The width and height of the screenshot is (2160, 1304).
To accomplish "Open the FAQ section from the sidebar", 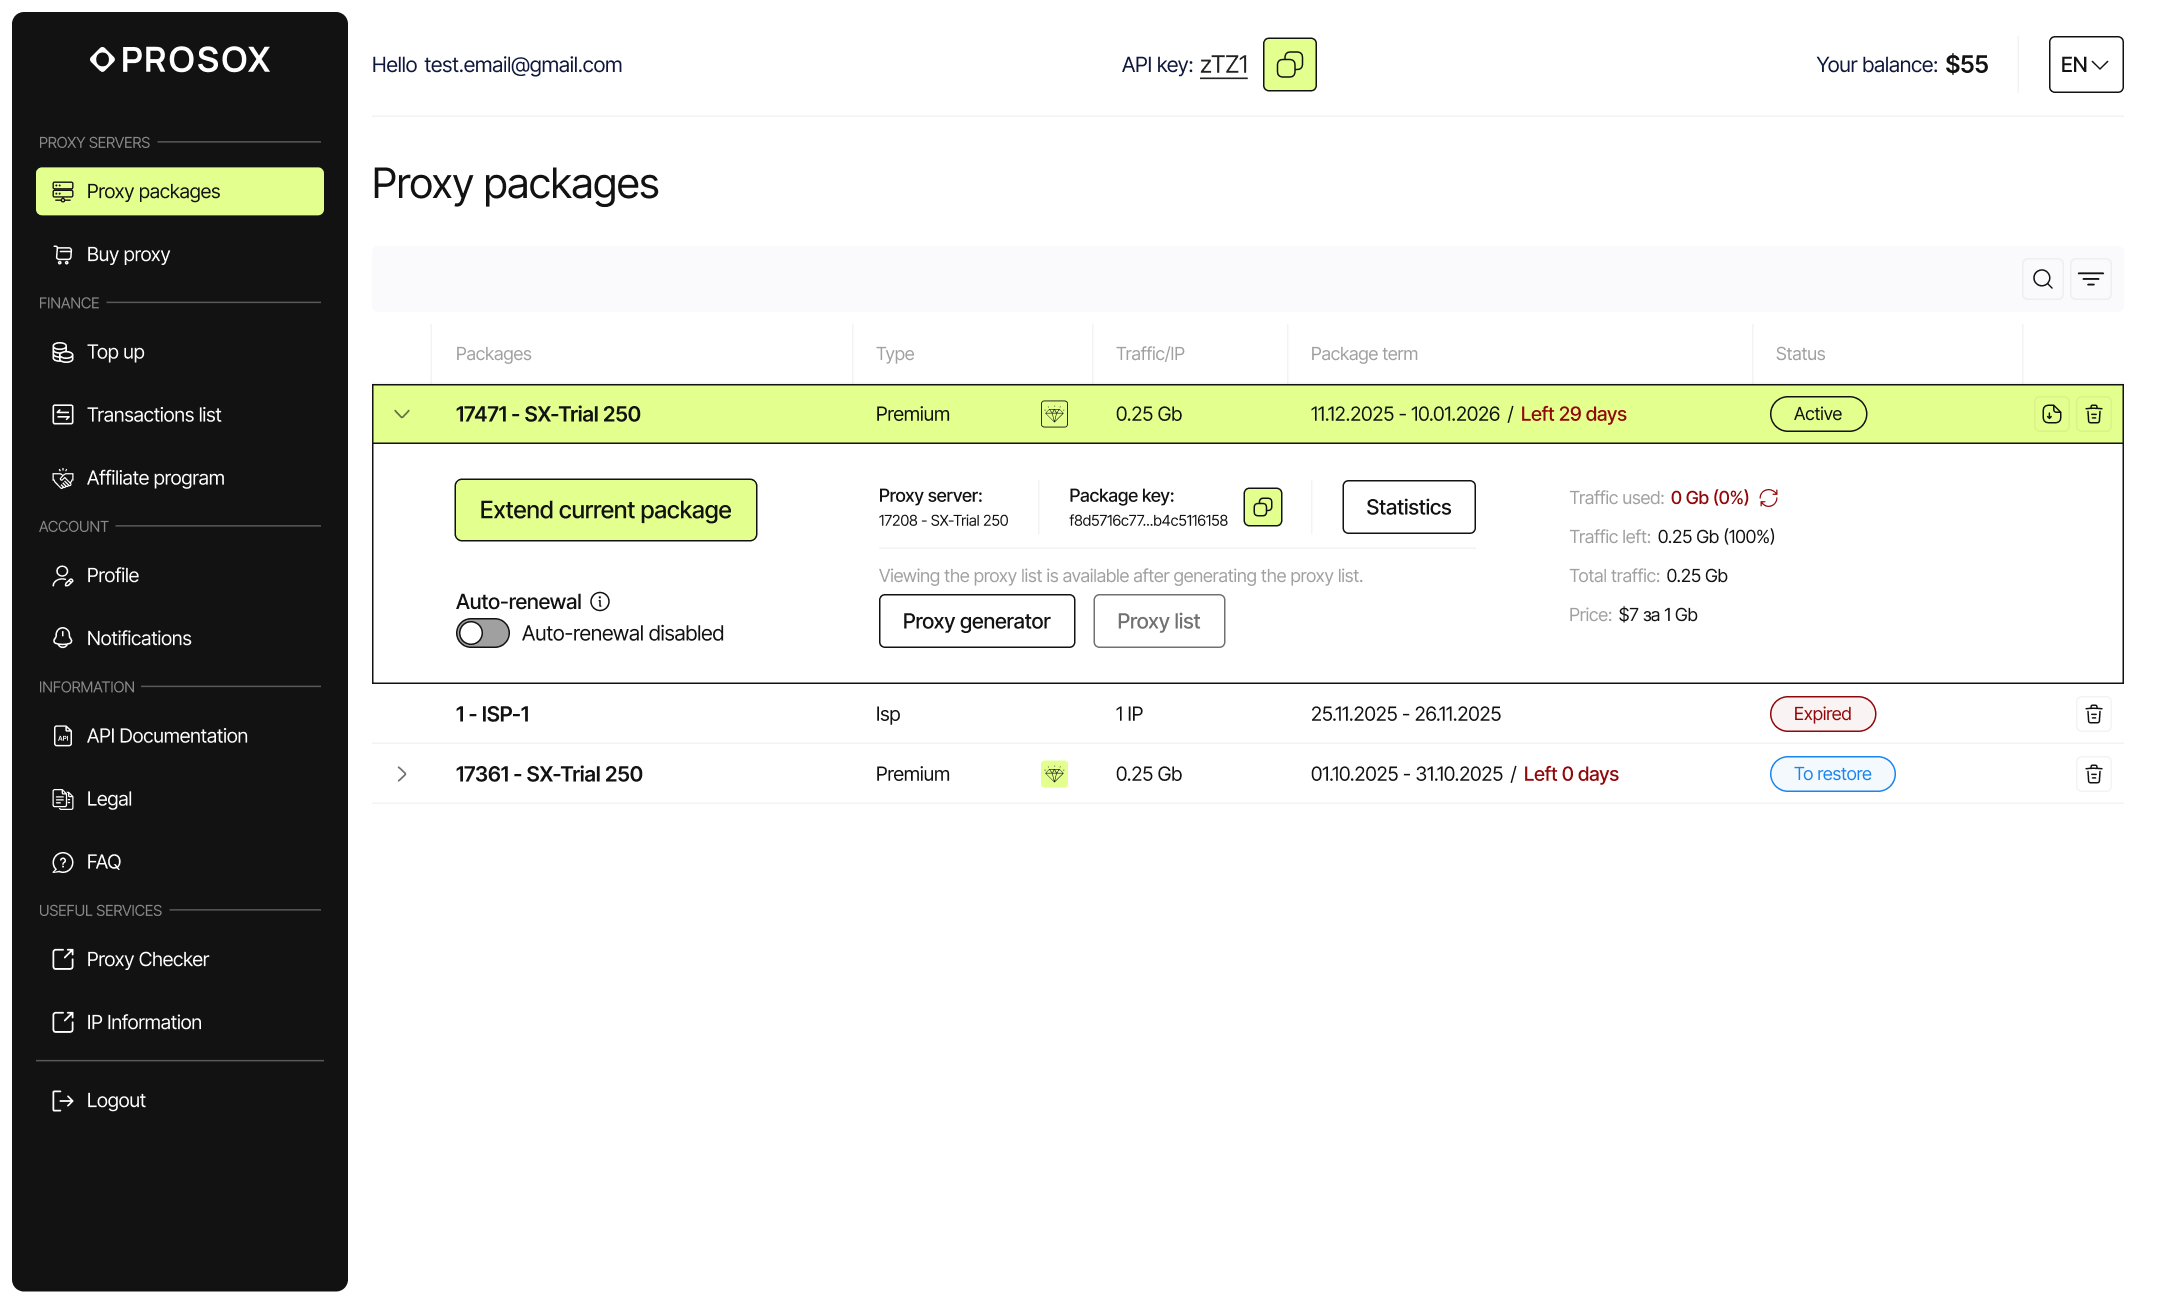I will tap(103, 861).
